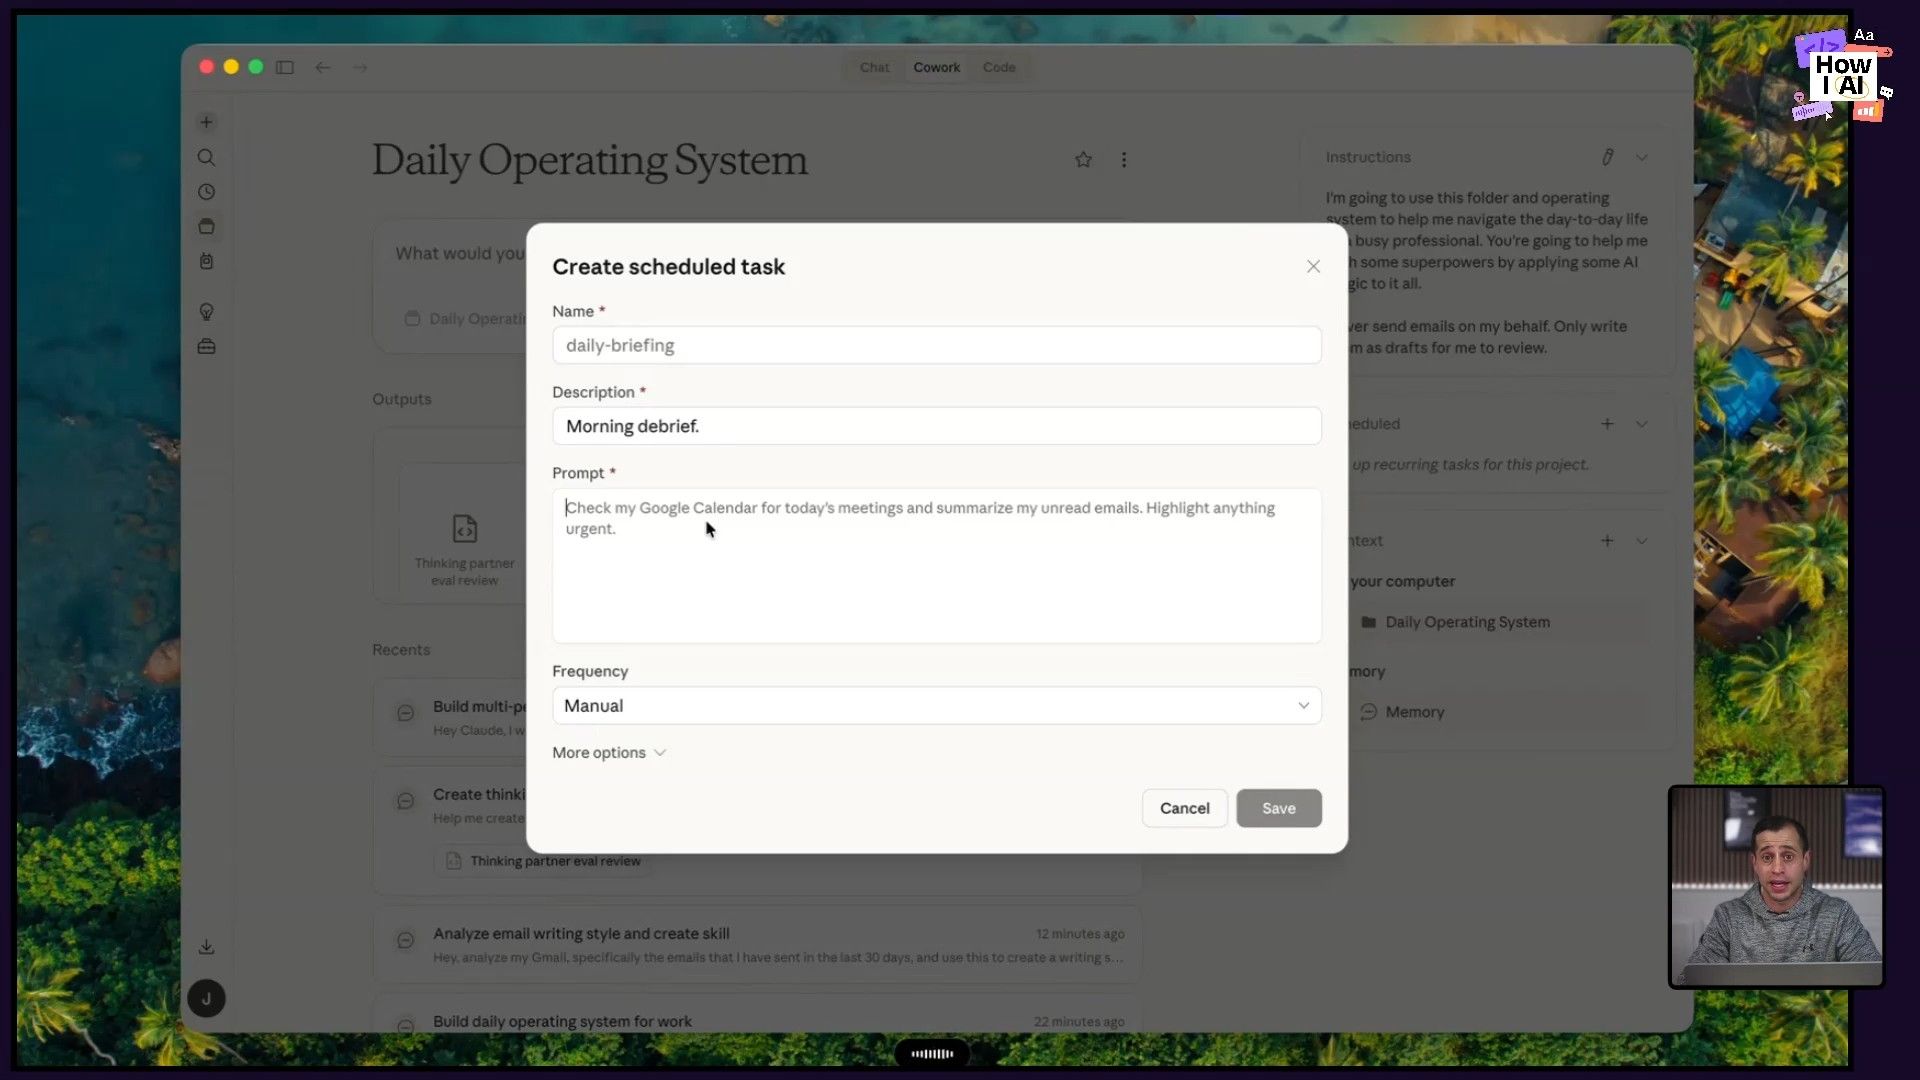Open the project three-dot menu
This screenshot has height=1080, width=1920.
(1124, 160)
